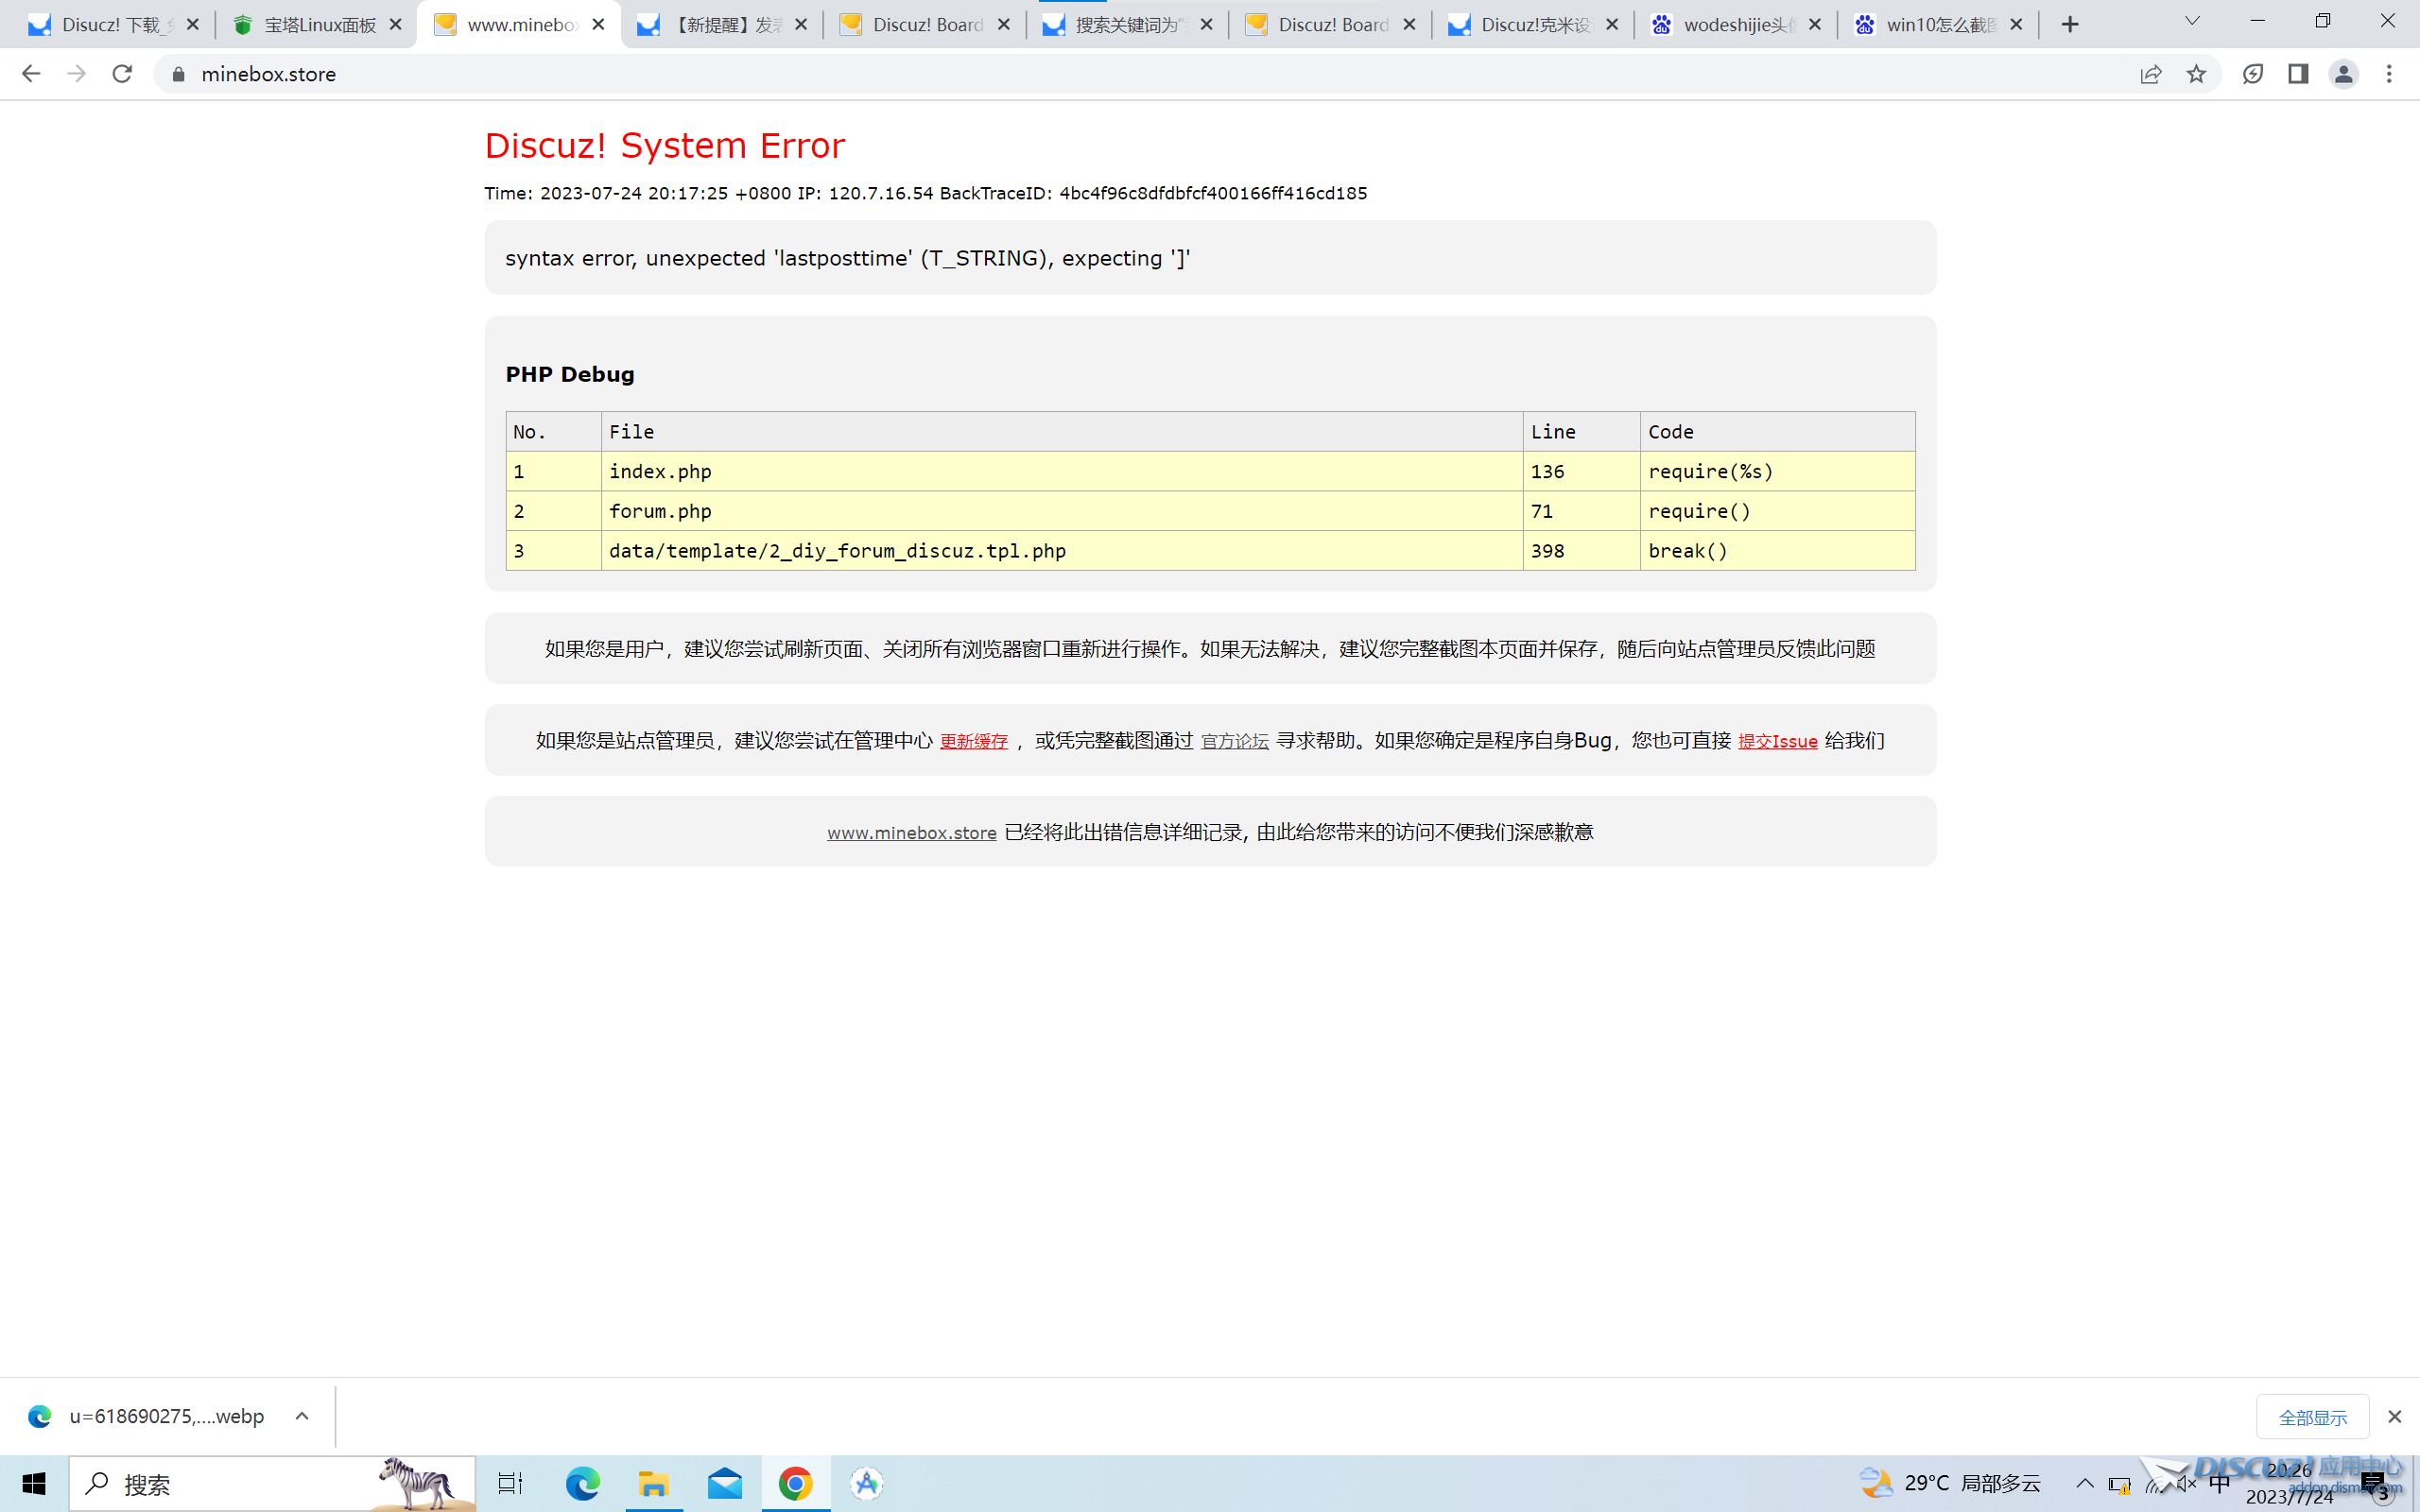2420x1512 pixels.
Task: Click the 全部显示 downloads button
Action: coord(2312,1417)
